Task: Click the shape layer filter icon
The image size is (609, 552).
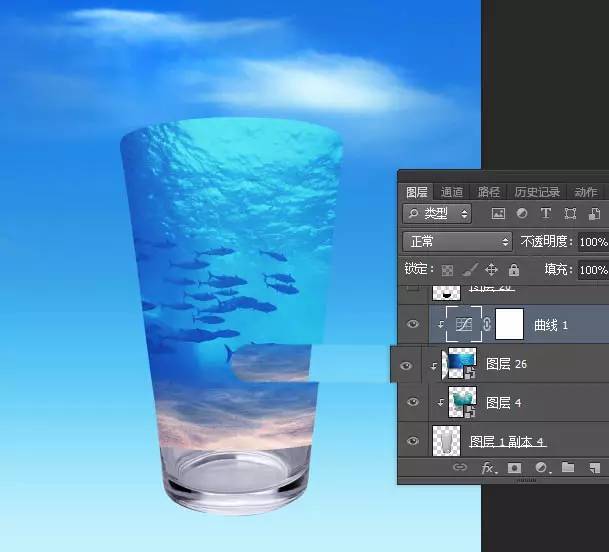Action: tap(570, 214)
